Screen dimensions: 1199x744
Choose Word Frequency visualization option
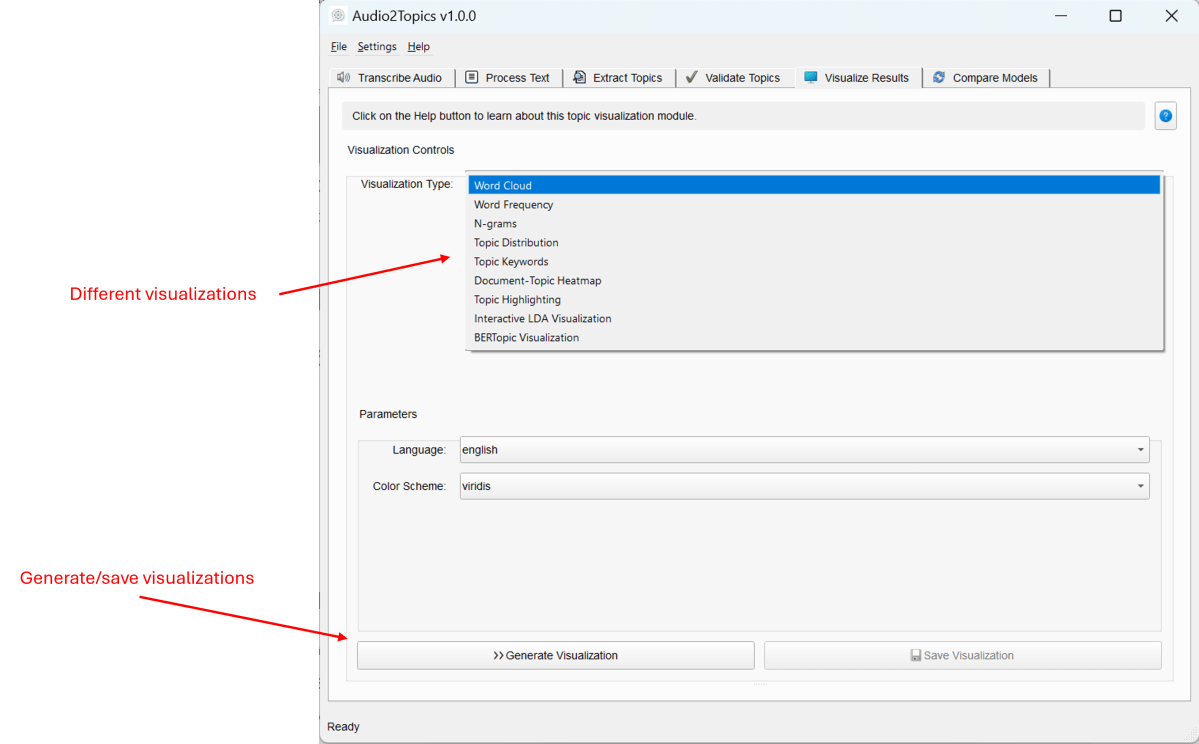pos(814,204)
